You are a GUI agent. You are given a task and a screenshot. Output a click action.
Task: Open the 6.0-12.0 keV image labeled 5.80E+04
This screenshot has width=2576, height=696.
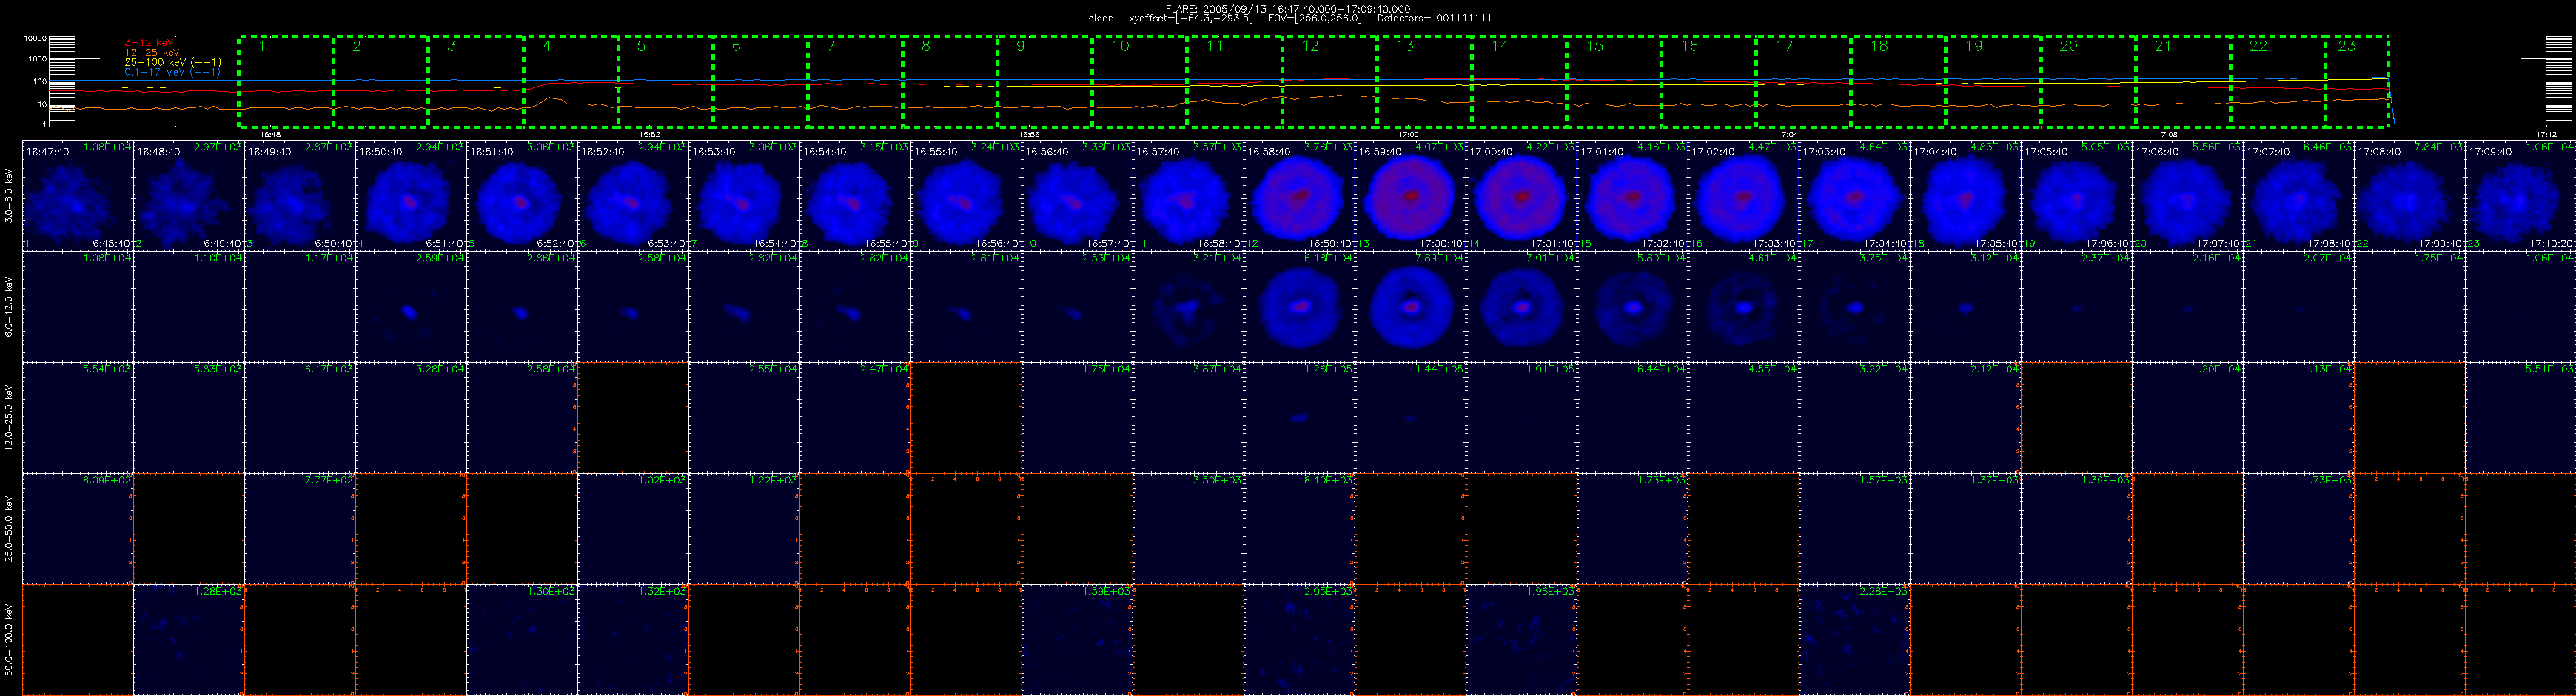[x=1633, y=306]
